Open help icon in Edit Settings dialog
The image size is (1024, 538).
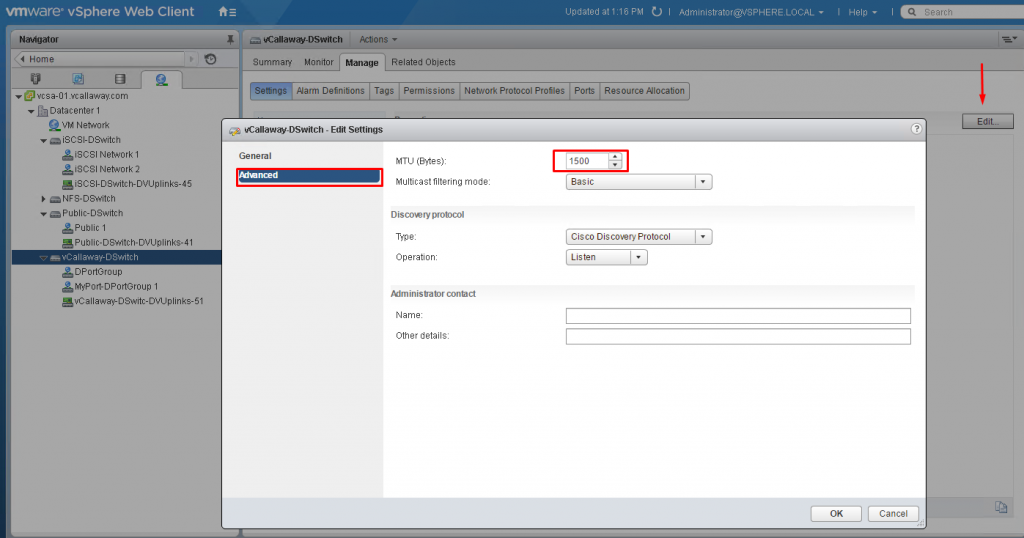916,129
